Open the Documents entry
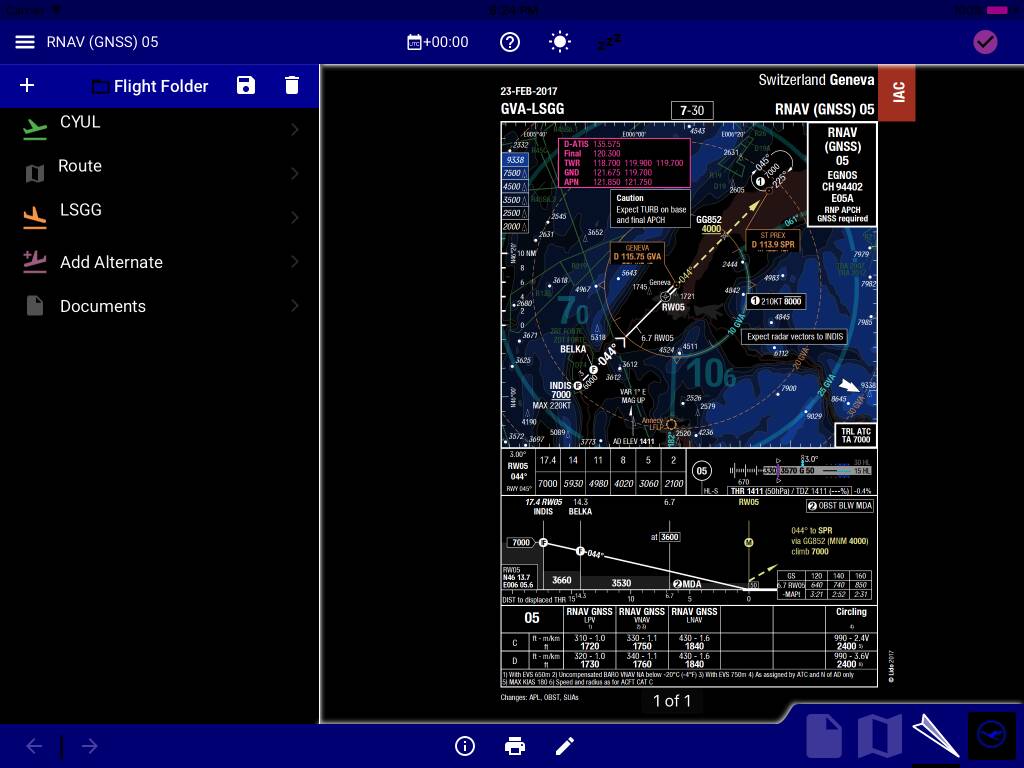Viewport: 1024px width, 768px height. [102, 306]
